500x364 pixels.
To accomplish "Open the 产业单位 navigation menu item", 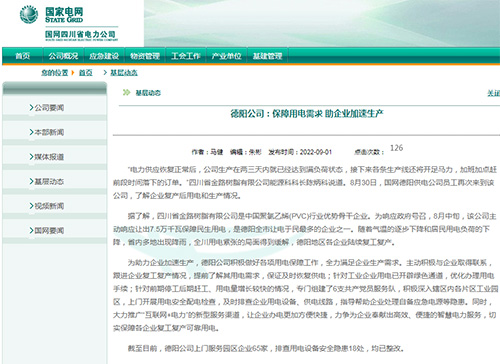I will tap(227, 56).
